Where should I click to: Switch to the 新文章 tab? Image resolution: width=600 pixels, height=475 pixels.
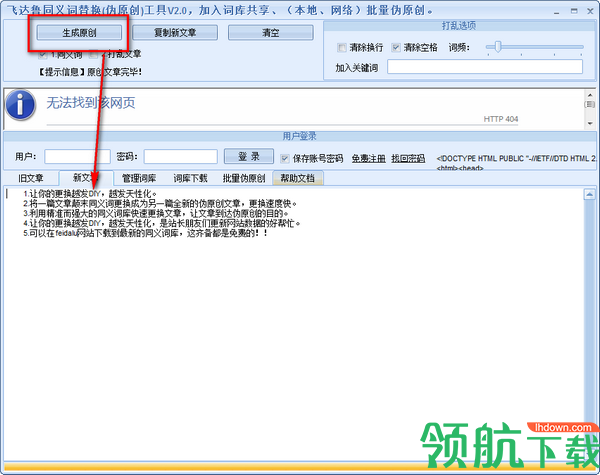tap(86, 178)
